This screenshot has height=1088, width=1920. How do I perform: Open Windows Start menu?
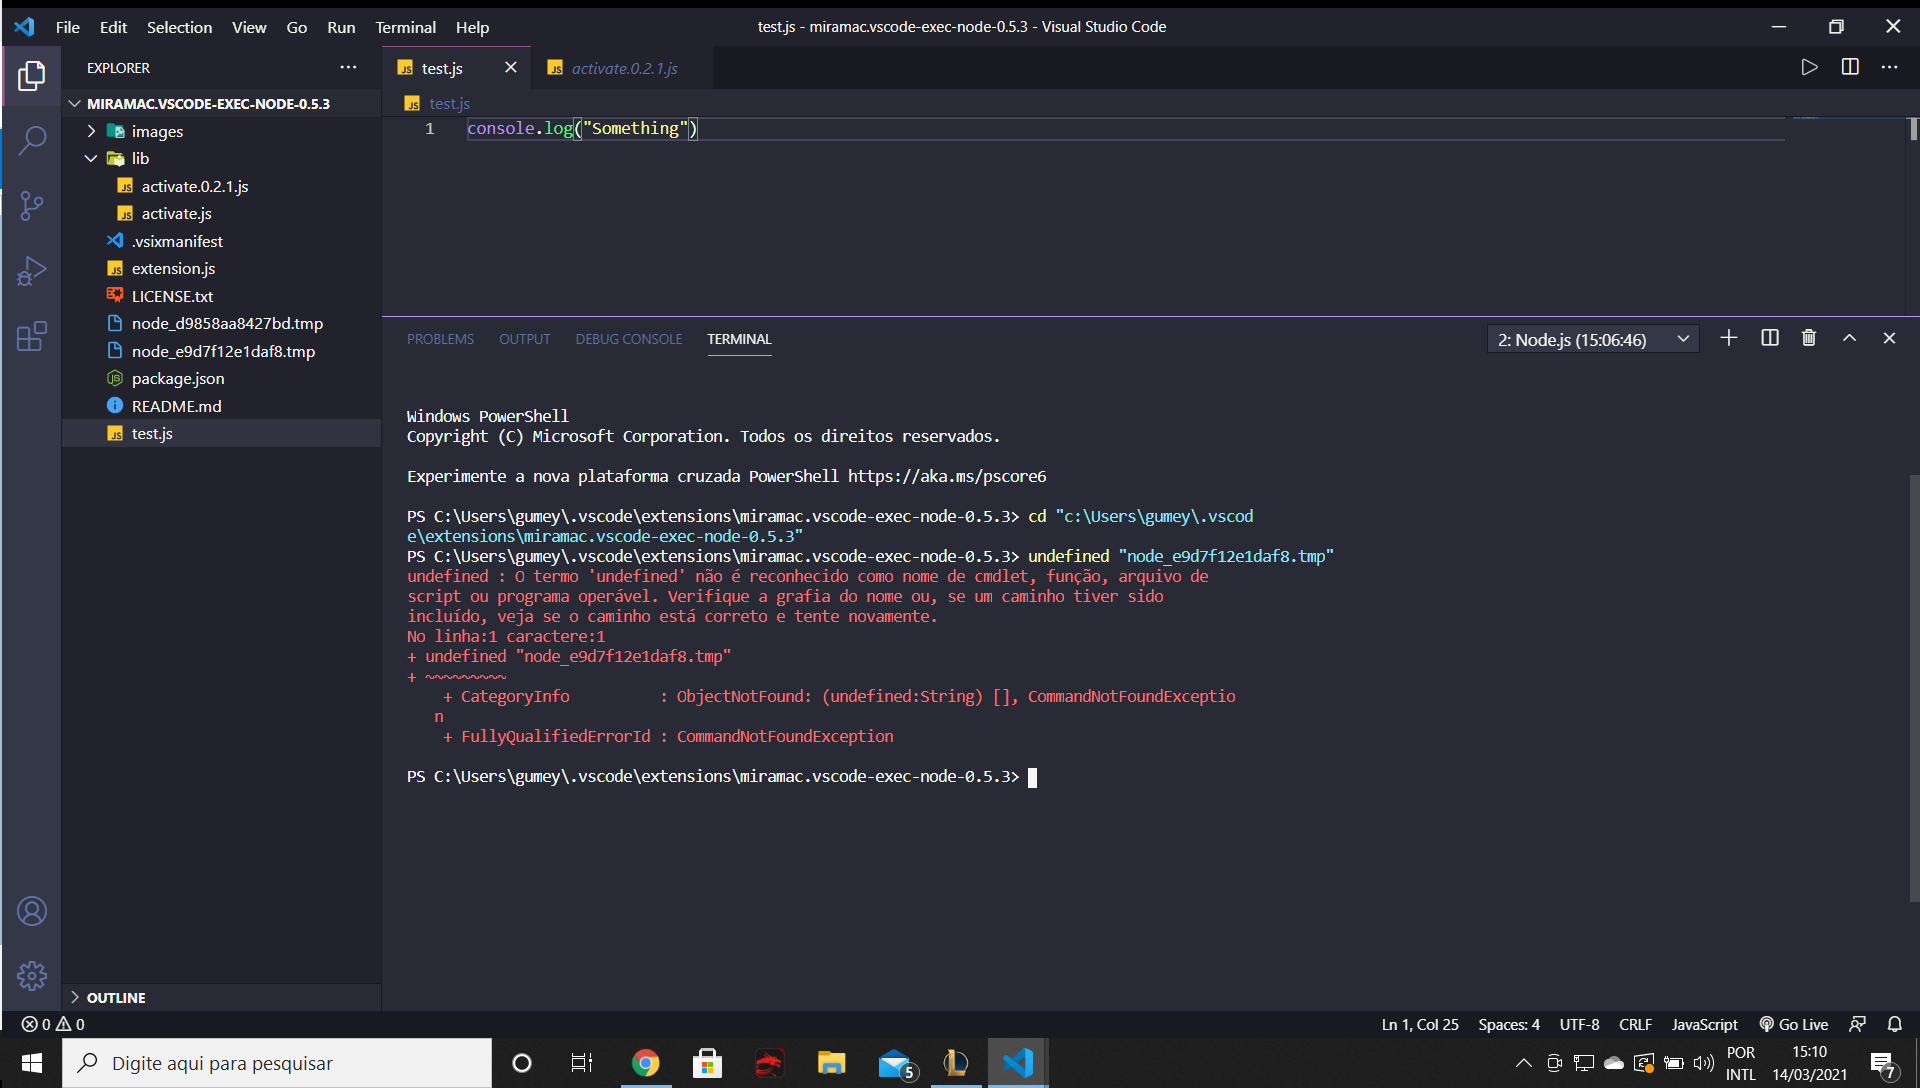tap(31, 1063)
